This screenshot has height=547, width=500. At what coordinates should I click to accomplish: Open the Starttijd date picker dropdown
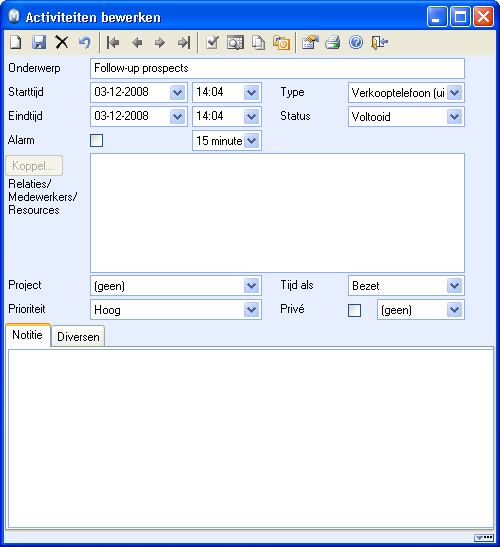pos(177,92)
